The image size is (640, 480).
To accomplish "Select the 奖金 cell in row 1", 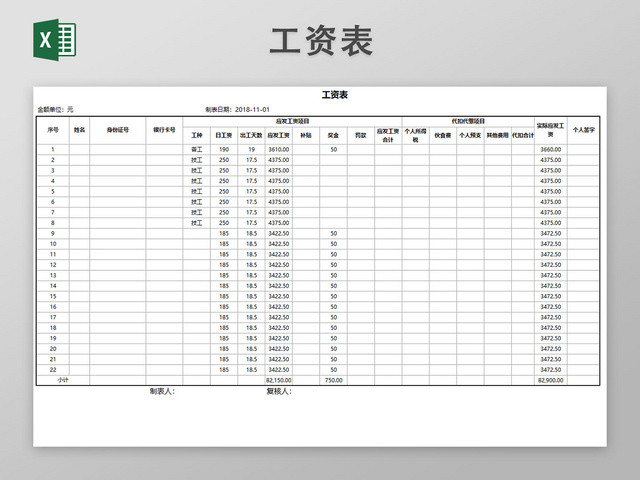I will tap(333, 149).
